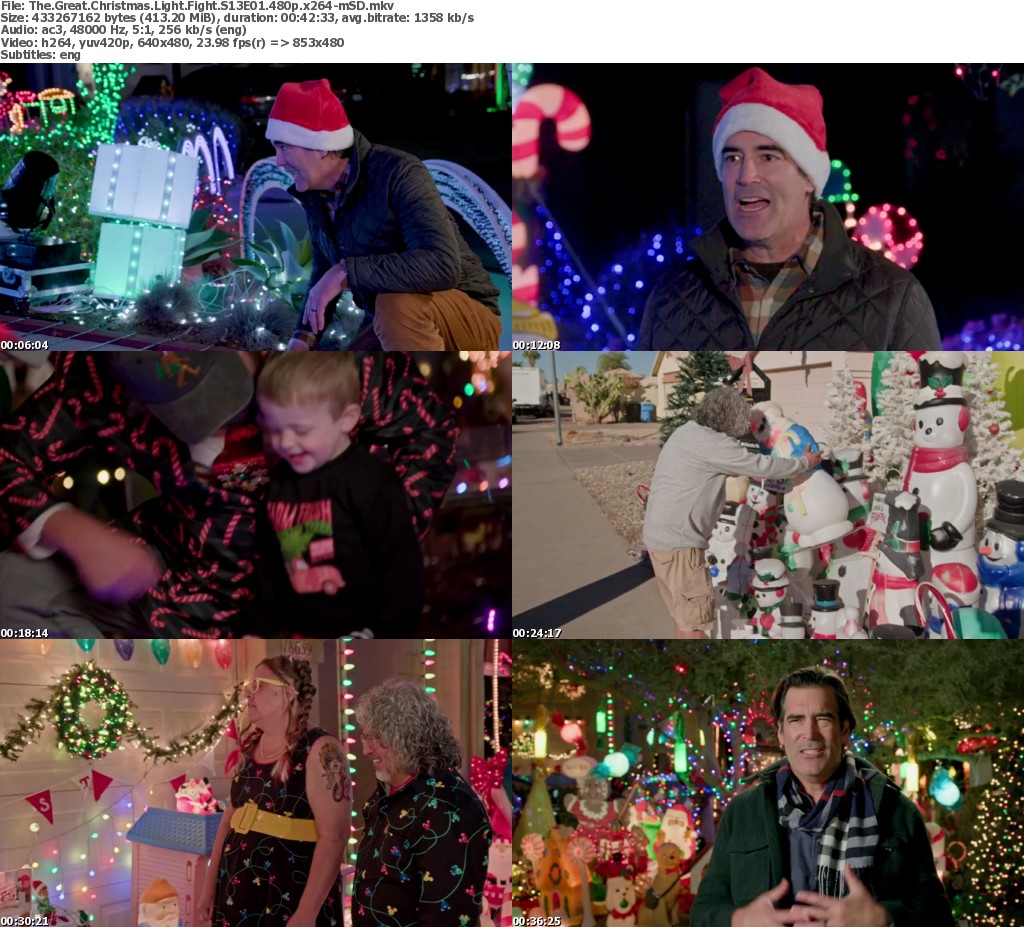The width and height of the screenshot is (1024, 927).
Task: Select the frame of man in Santa hat talking
Action: click(x=768, y=206)
